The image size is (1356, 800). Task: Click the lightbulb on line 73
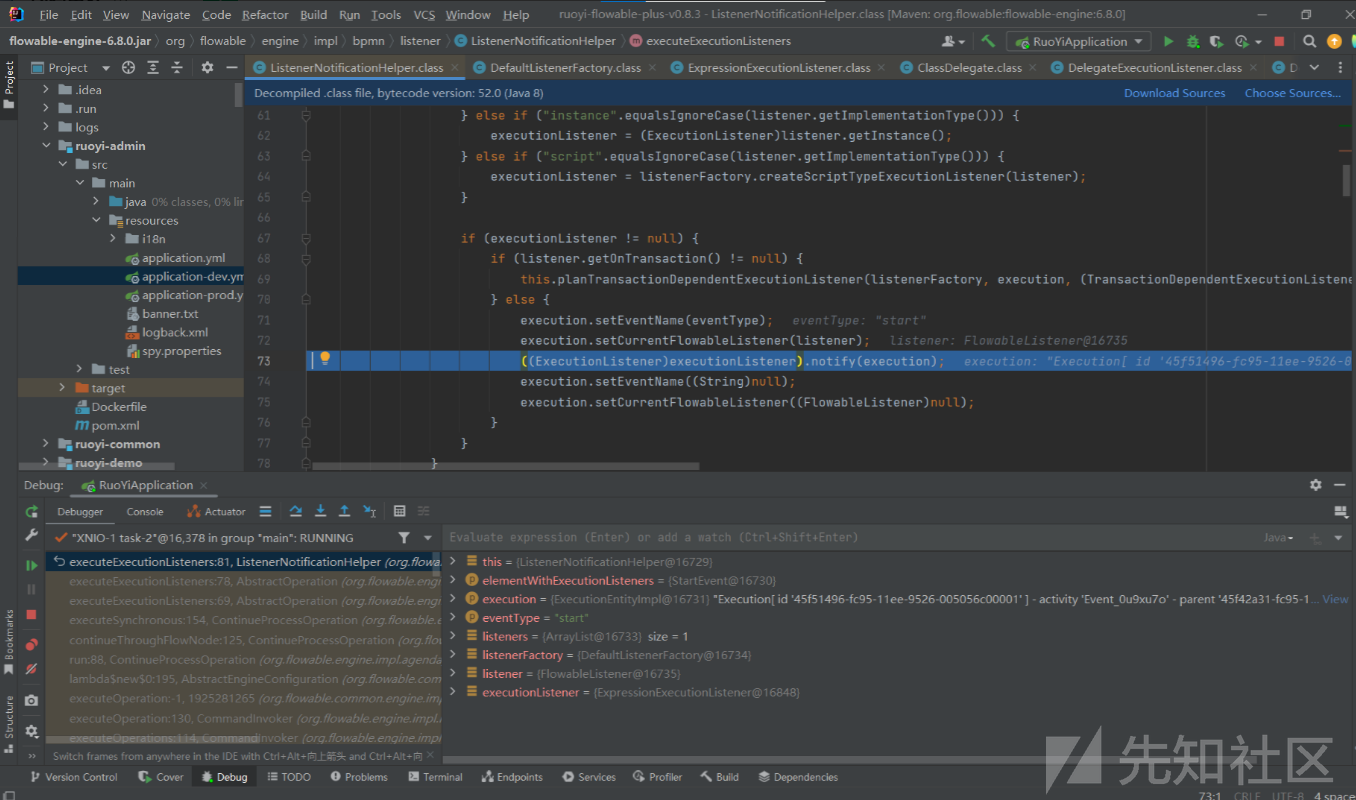click(x=325, y=359)
